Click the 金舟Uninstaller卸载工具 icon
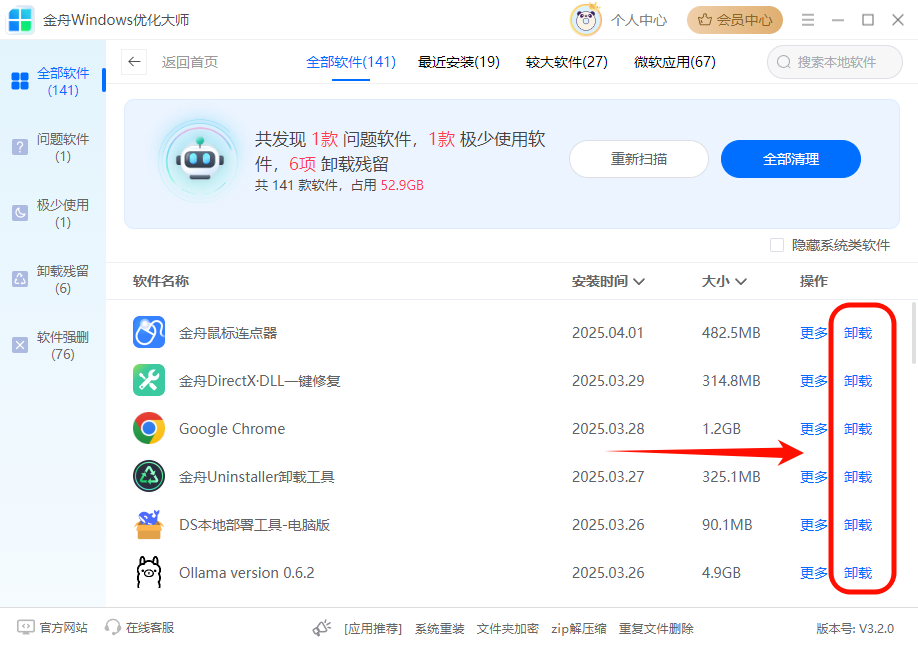Viewport: 918px width, 647px height. click(149, 477)
